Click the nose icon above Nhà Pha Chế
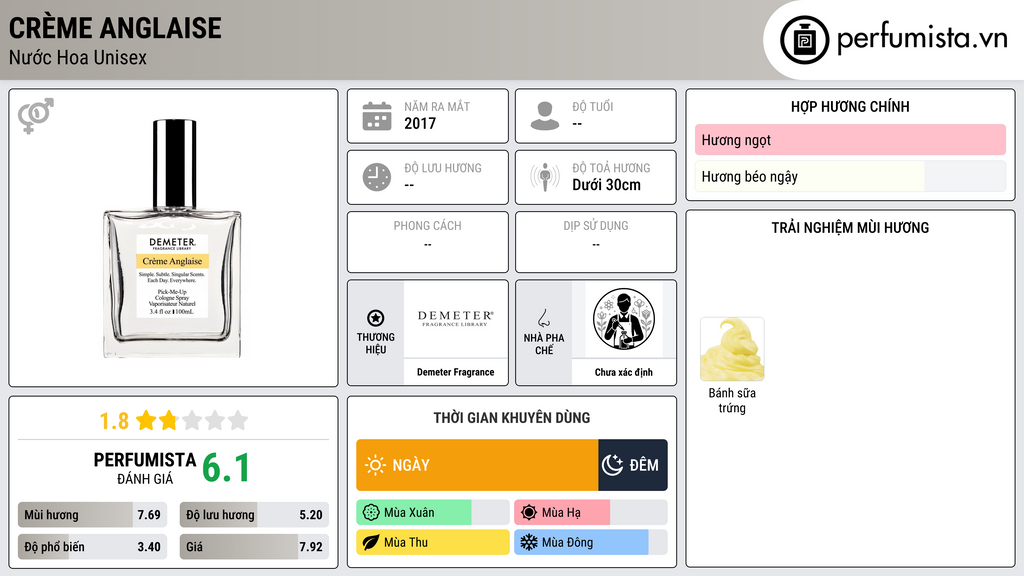Viewport: 1024px width, 576px height. [543, 318]
